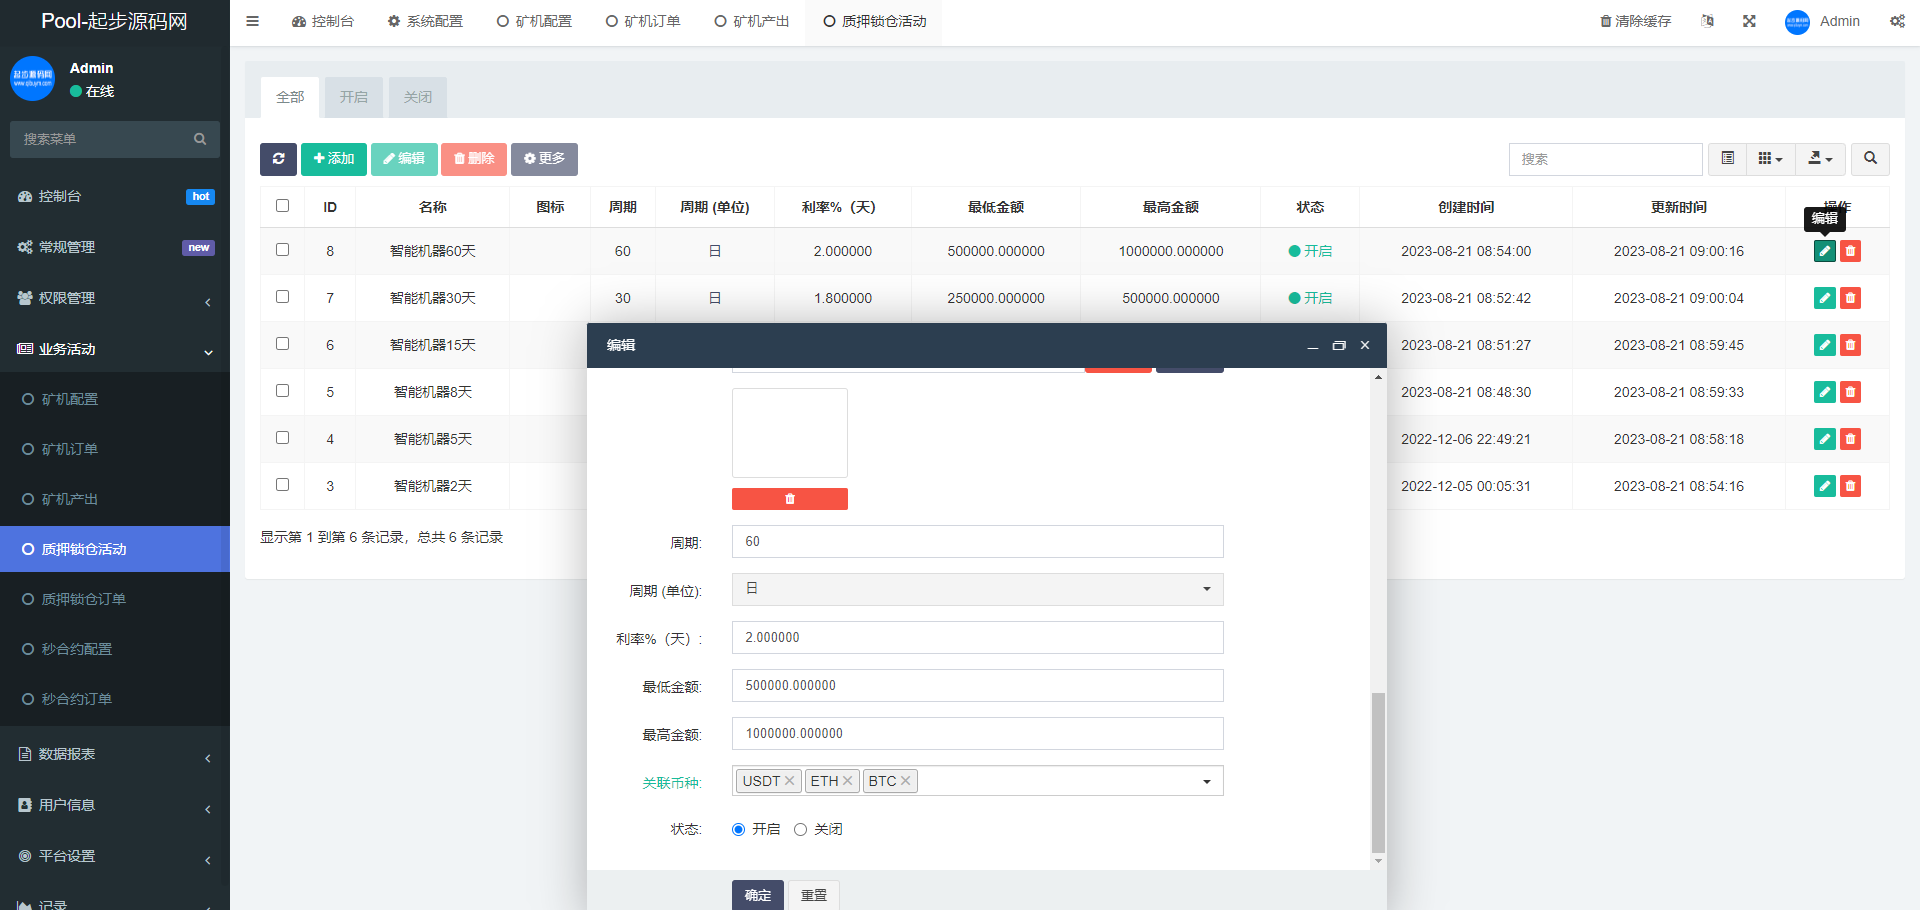
Task: Toggle the table card view icon
Action: (x=1727, y=159)
